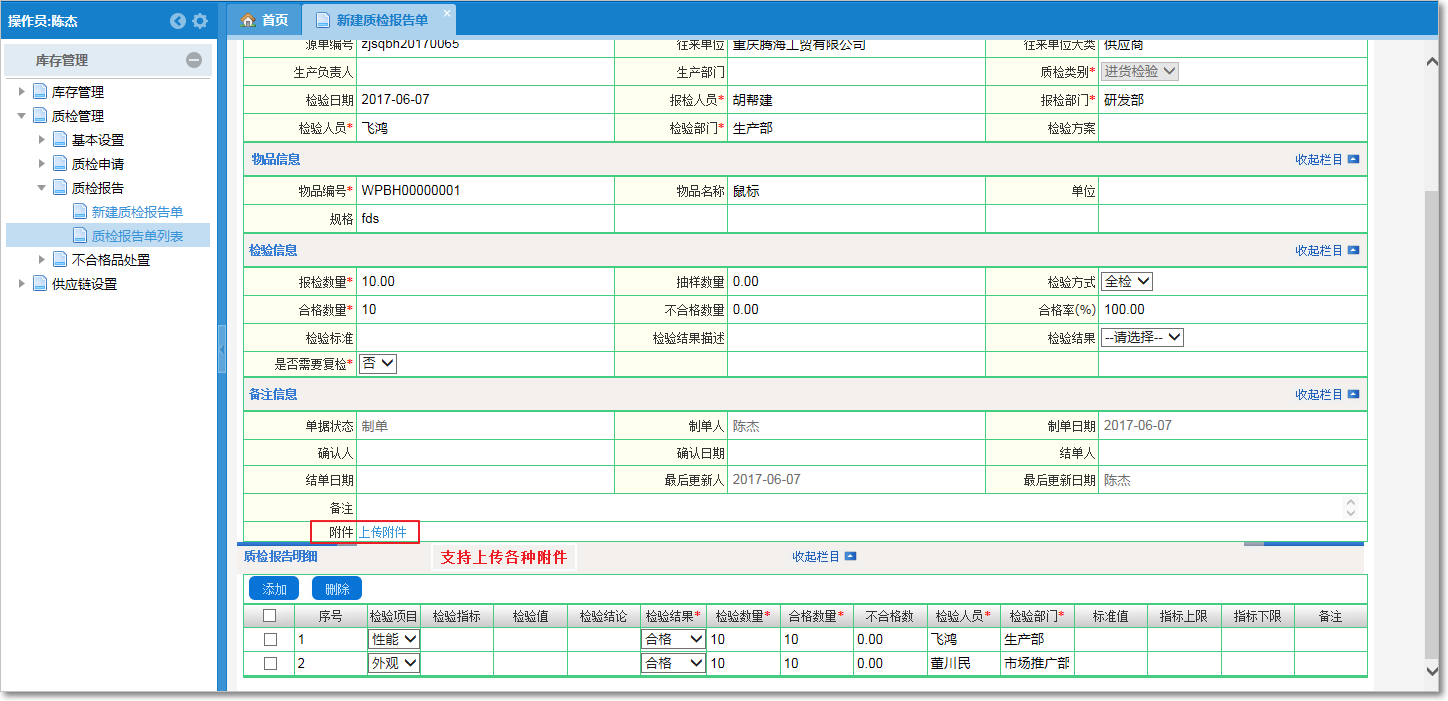Click the 备注 text input field
The width and height of the screenshot is (1448, 701).
[x=848, y=508]
